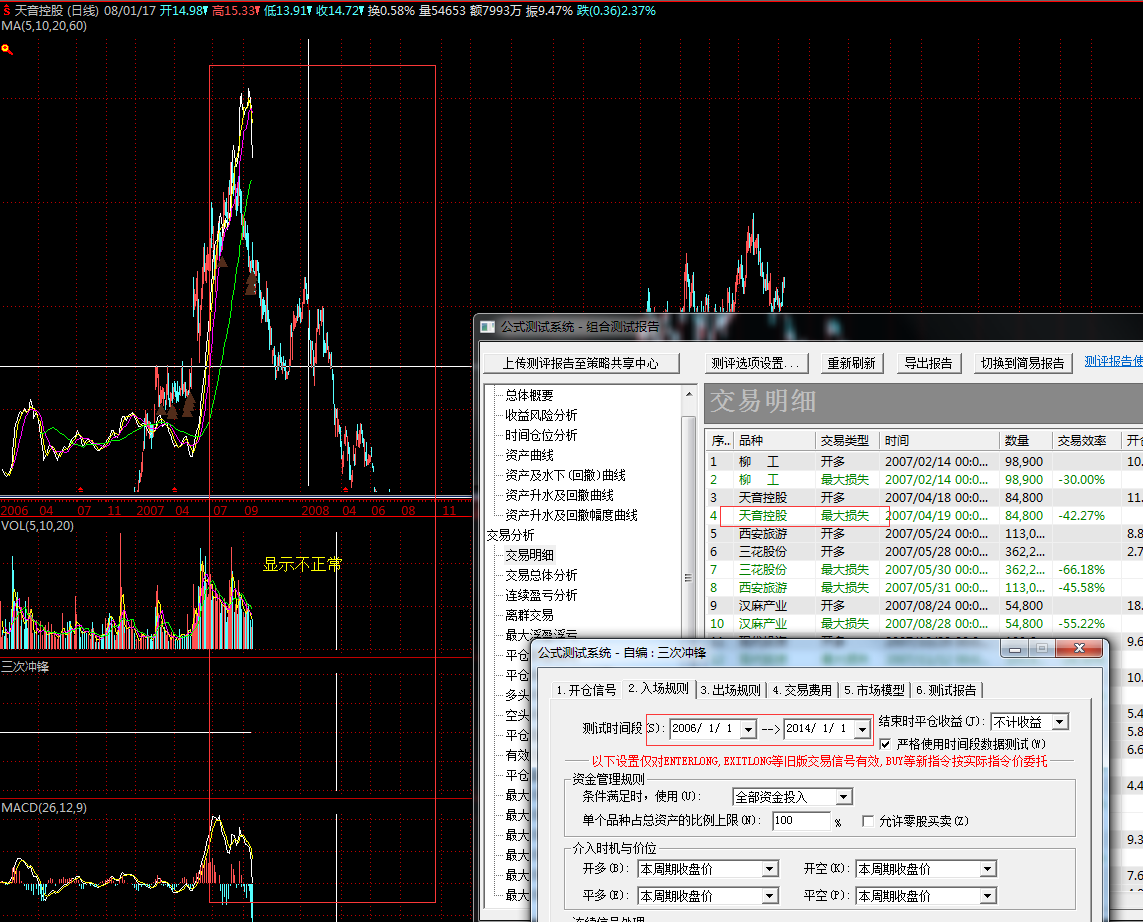Toggle 严格使用时间段数据测试 checkbox
This screenshot has width=1143, height=922.
pos(884,744)
